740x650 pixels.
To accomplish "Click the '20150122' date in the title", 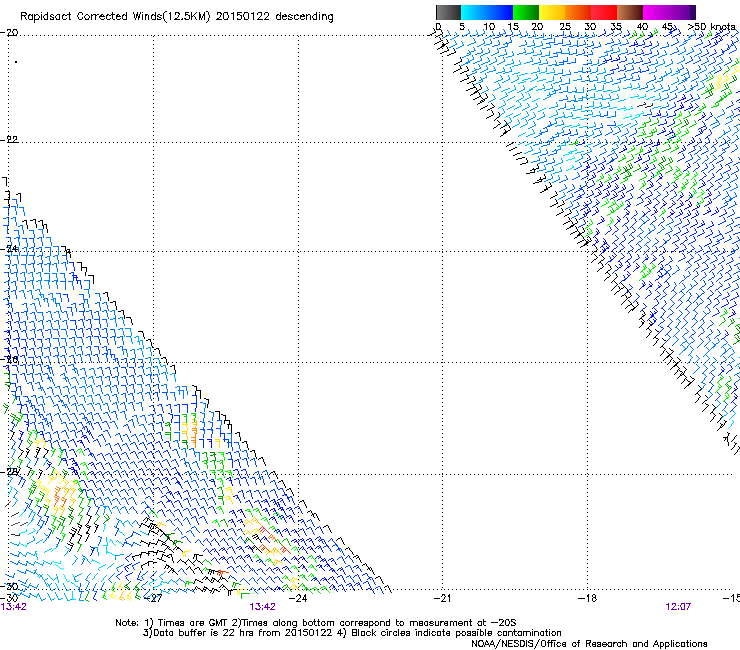I will [x=243, y=17].
